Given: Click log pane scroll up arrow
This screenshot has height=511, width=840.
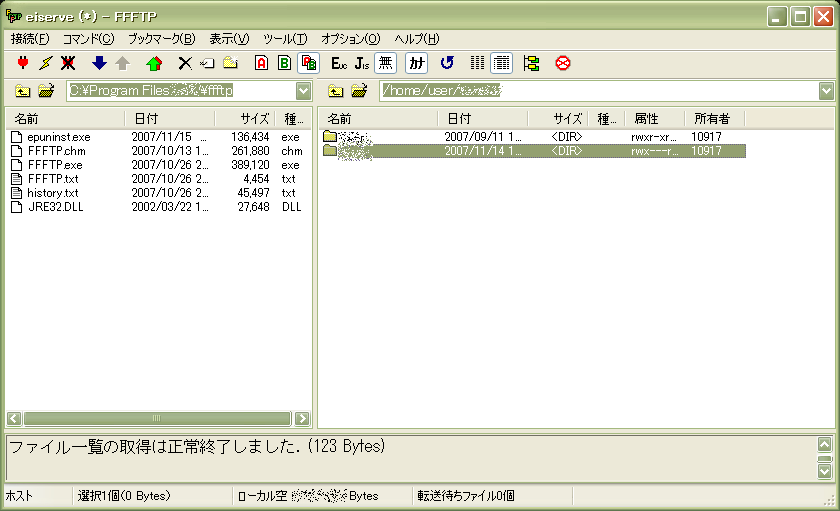Looking at the screenshot, I should pos(824,444).
